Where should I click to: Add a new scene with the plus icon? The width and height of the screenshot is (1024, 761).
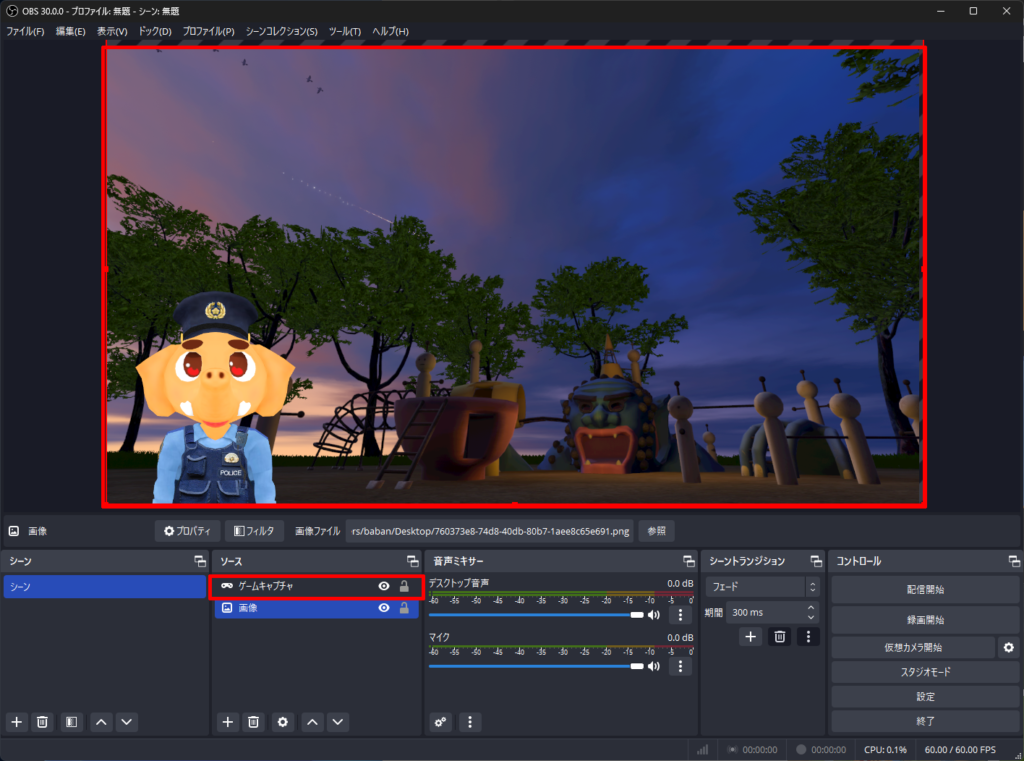(16, 721)
